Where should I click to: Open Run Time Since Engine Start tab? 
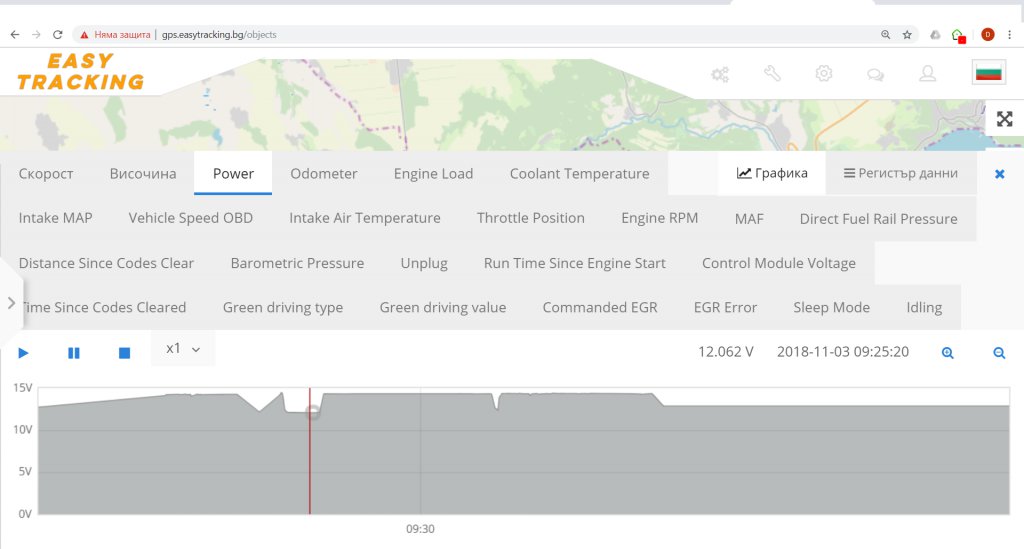(575, 263)
